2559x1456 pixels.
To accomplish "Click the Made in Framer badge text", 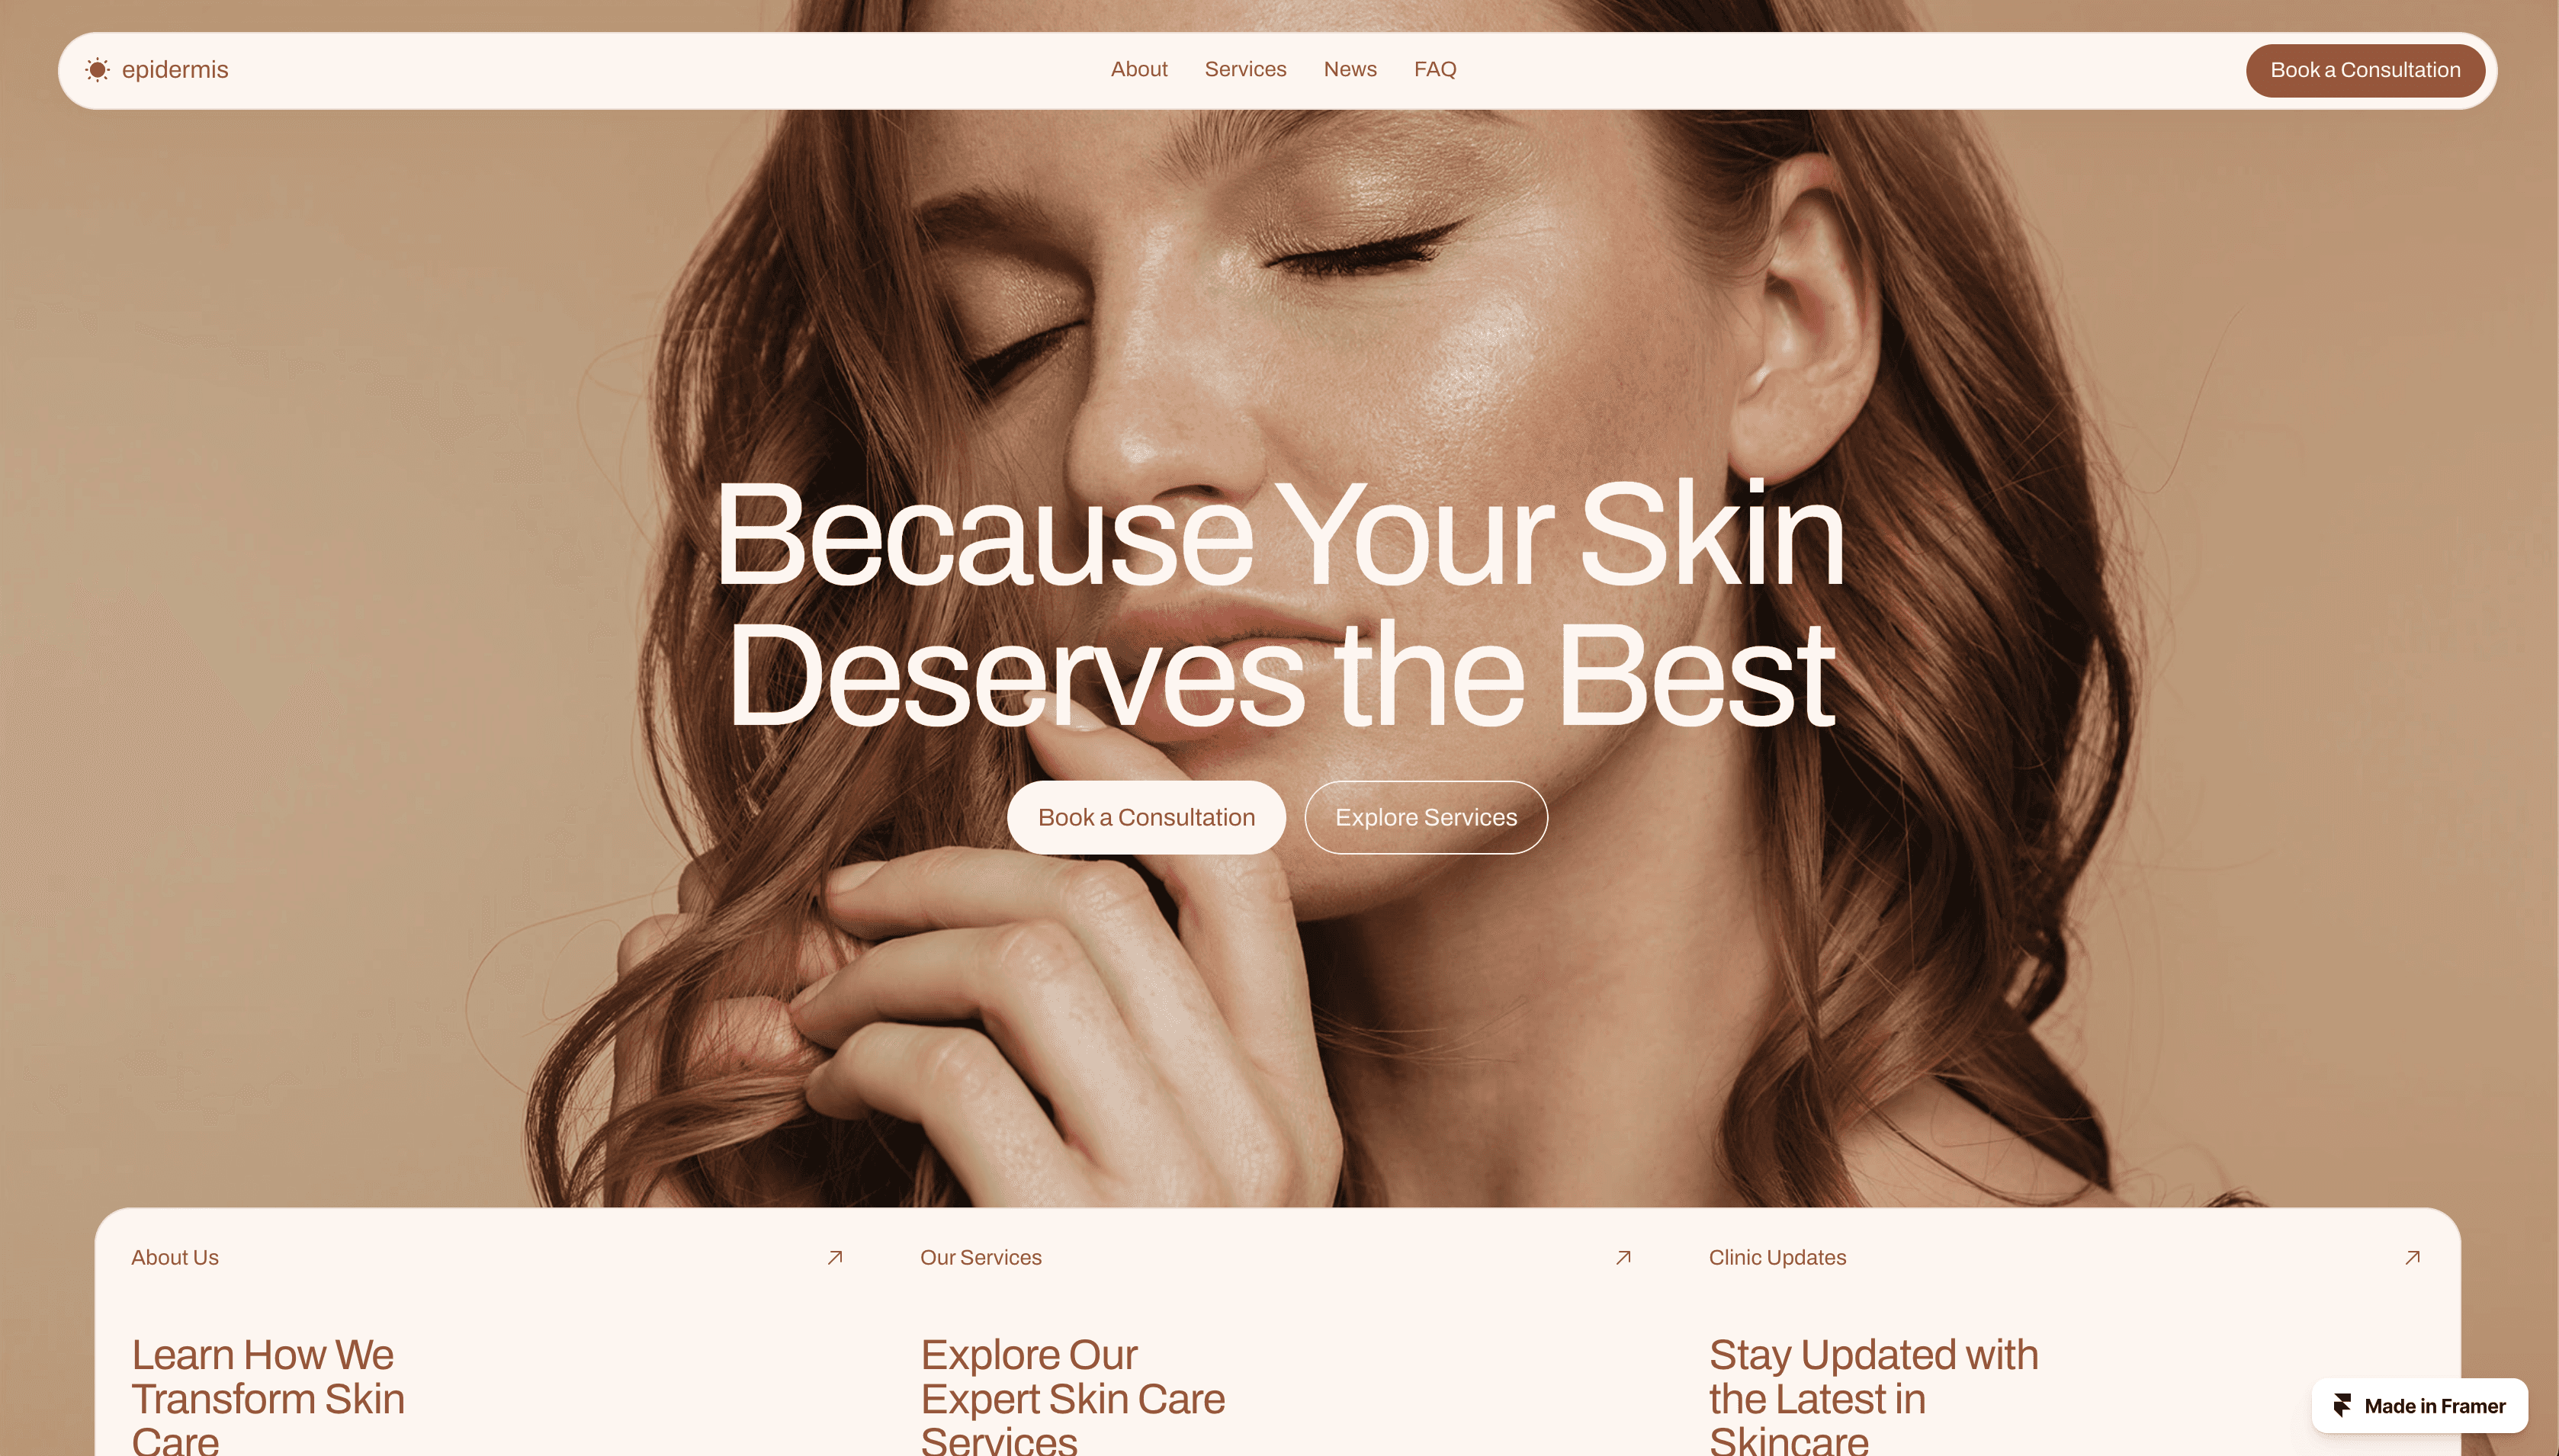I will [x=2435, y=1406].
